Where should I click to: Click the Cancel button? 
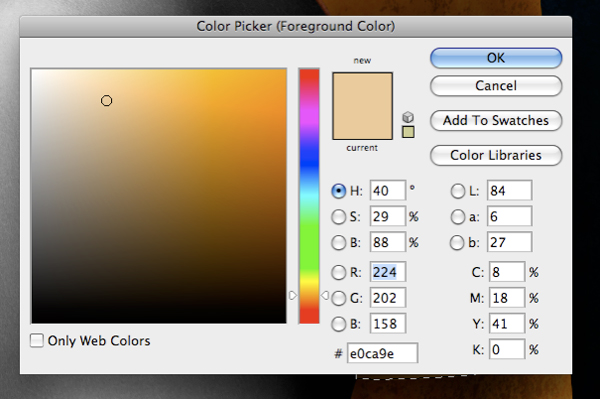coord(496,86)
